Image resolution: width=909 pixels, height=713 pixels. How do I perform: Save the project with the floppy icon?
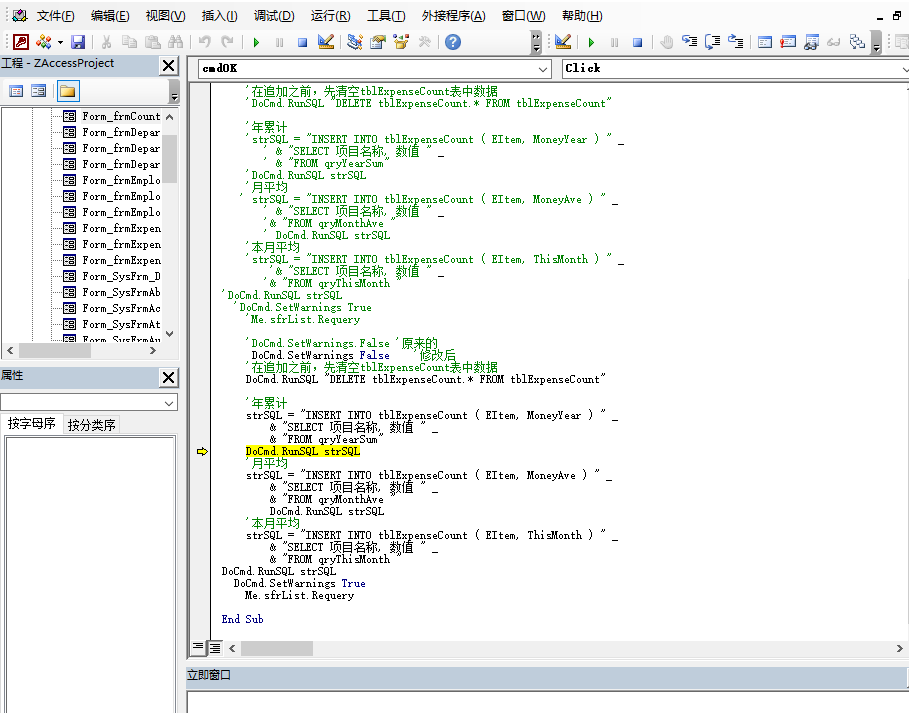[78, 42]
